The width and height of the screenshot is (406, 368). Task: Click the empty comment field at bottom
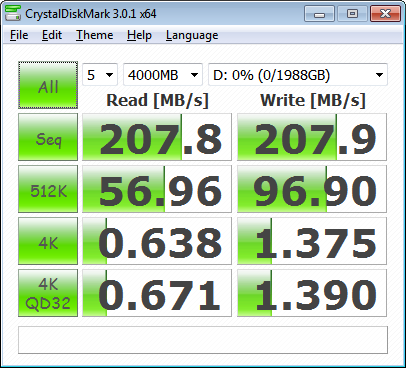(203, 340)
